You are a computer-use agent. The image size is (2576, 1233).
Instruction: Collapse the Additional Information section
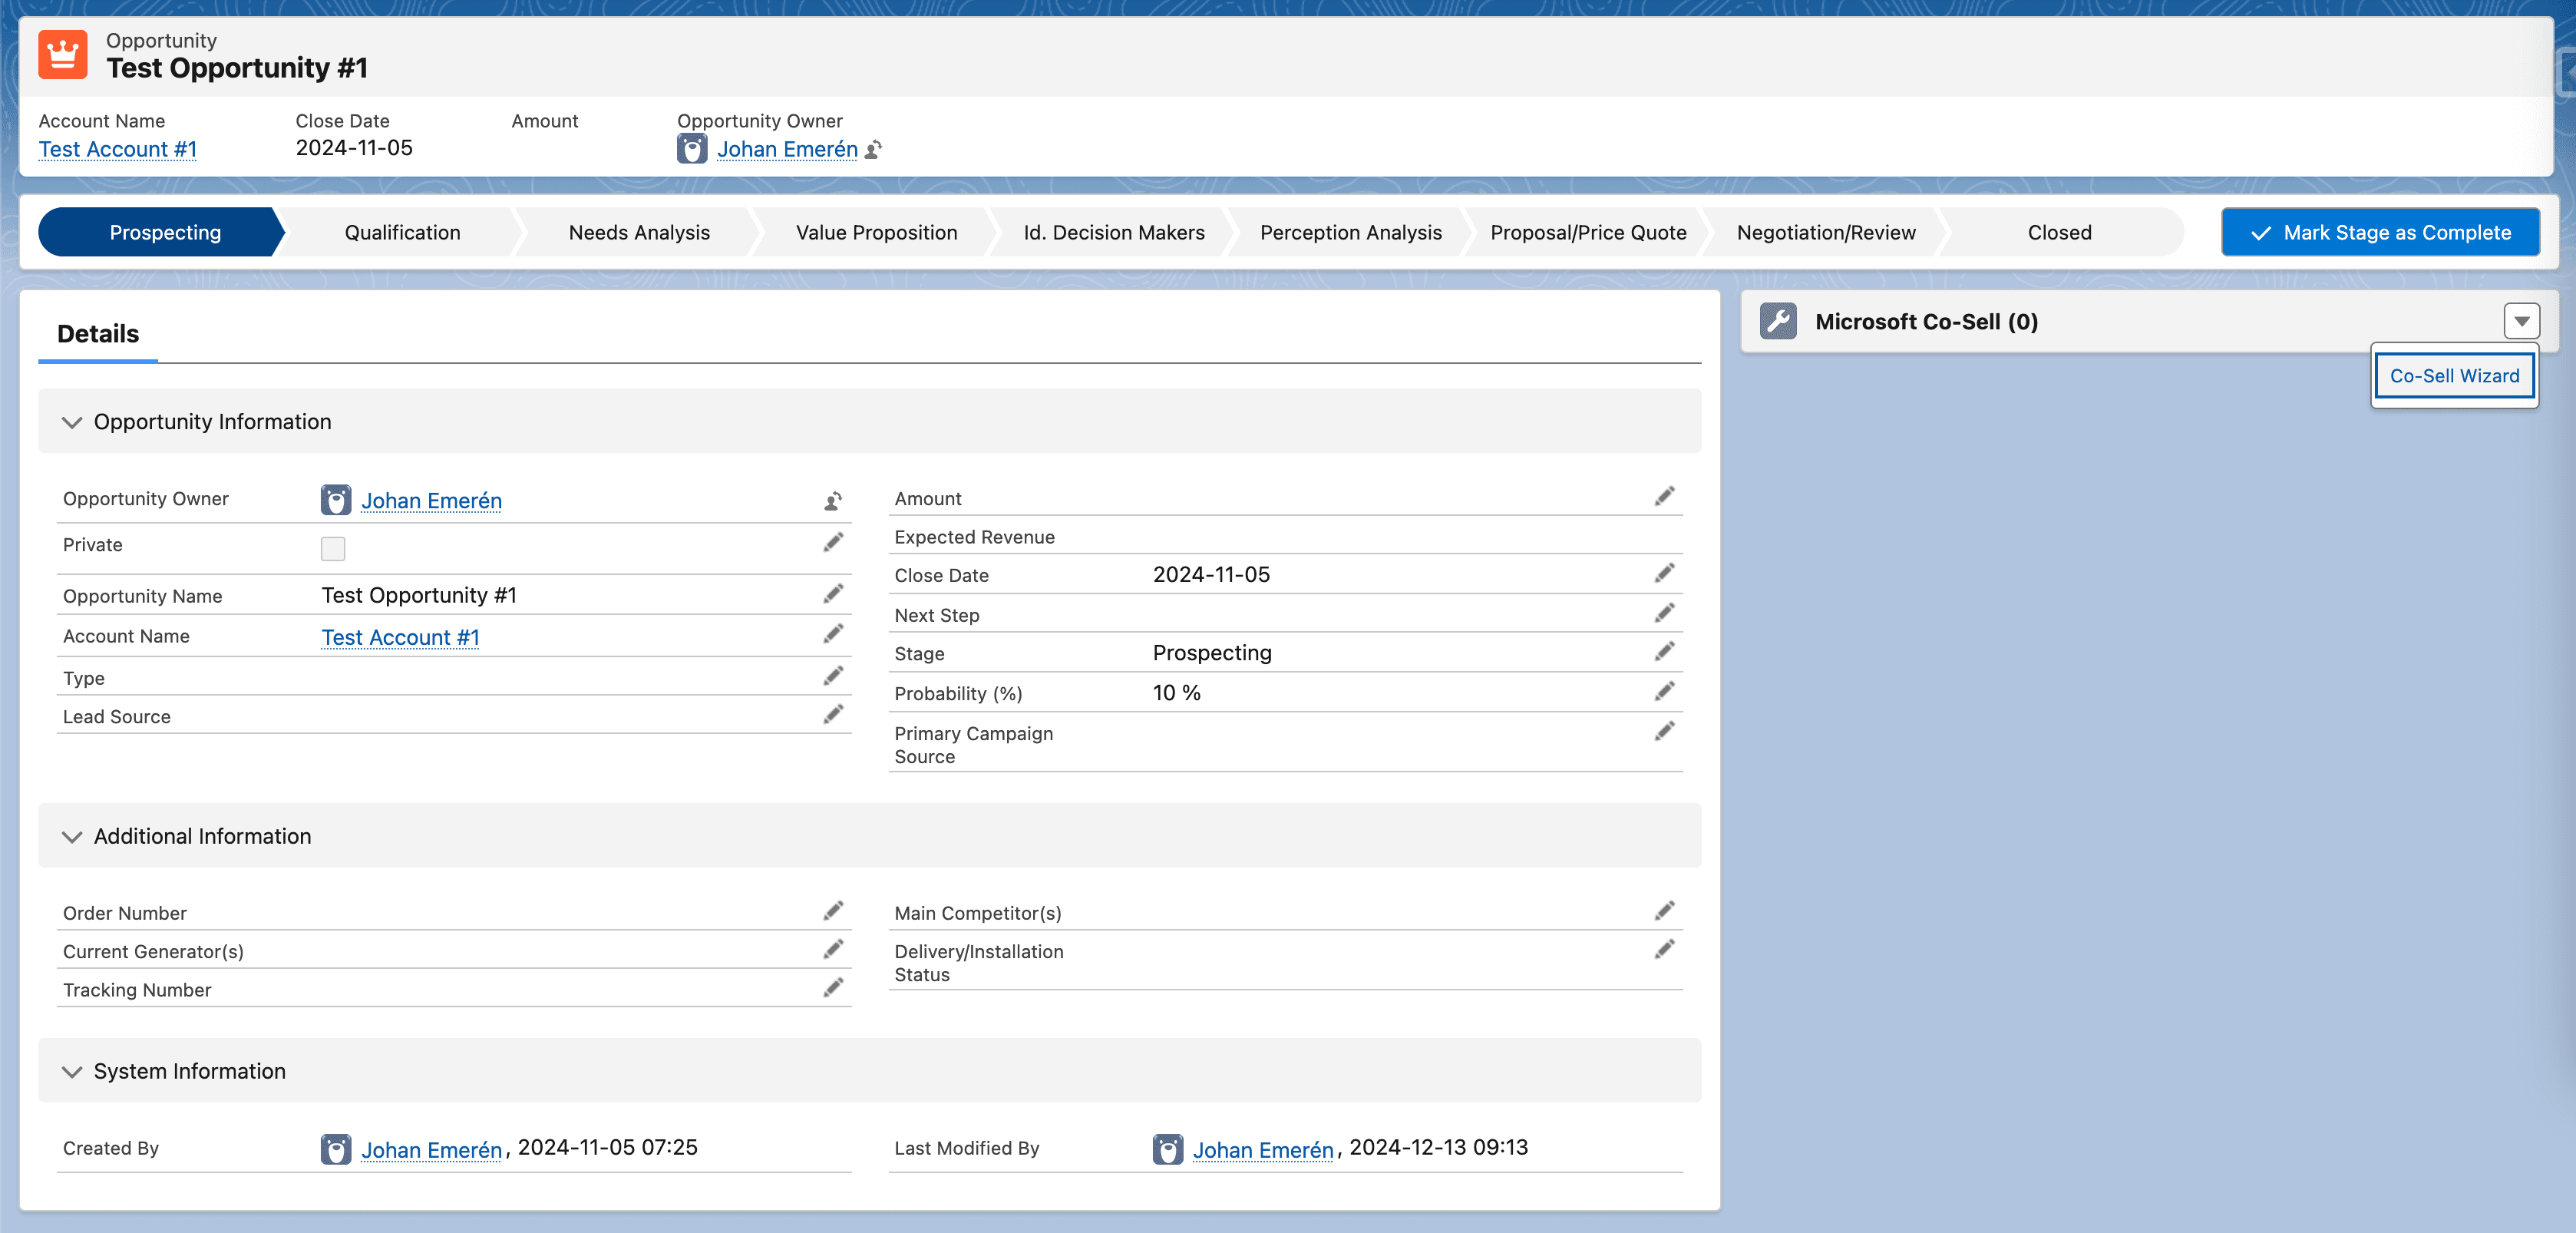pos(72,836)
